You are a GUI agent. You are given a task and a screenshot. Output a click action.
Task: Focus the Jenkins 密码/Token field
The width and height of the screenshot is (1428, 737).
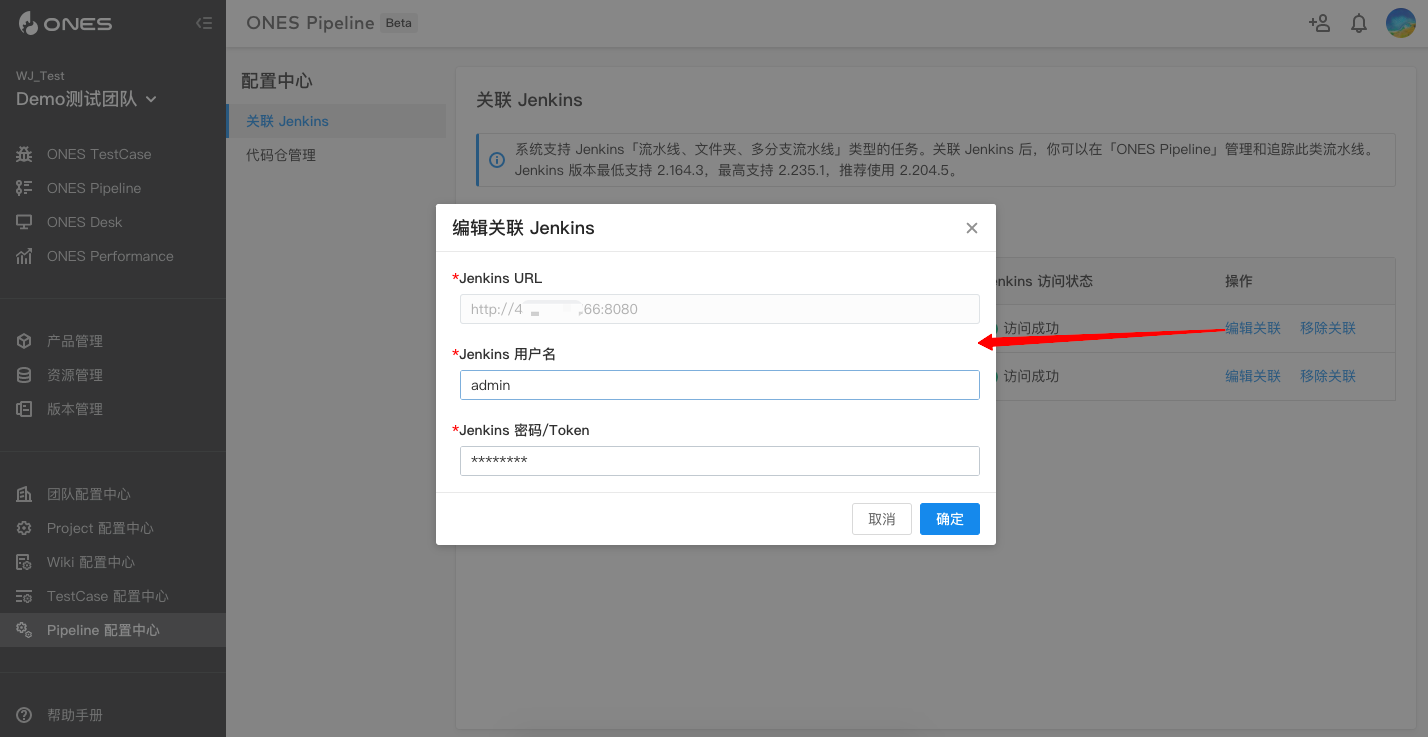click(x=720, y=461)
